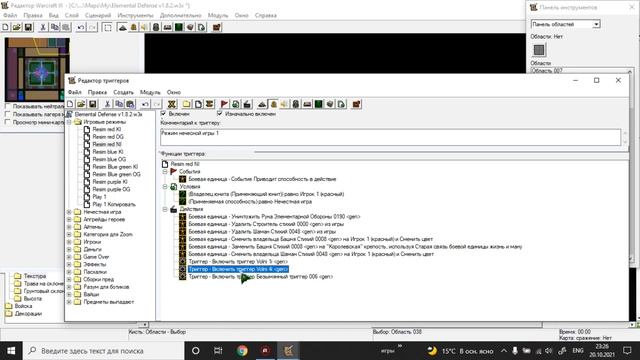Open Test Map icon in Trigger Editor toolbar
640x360 pixels.
(x=356, y=104)
